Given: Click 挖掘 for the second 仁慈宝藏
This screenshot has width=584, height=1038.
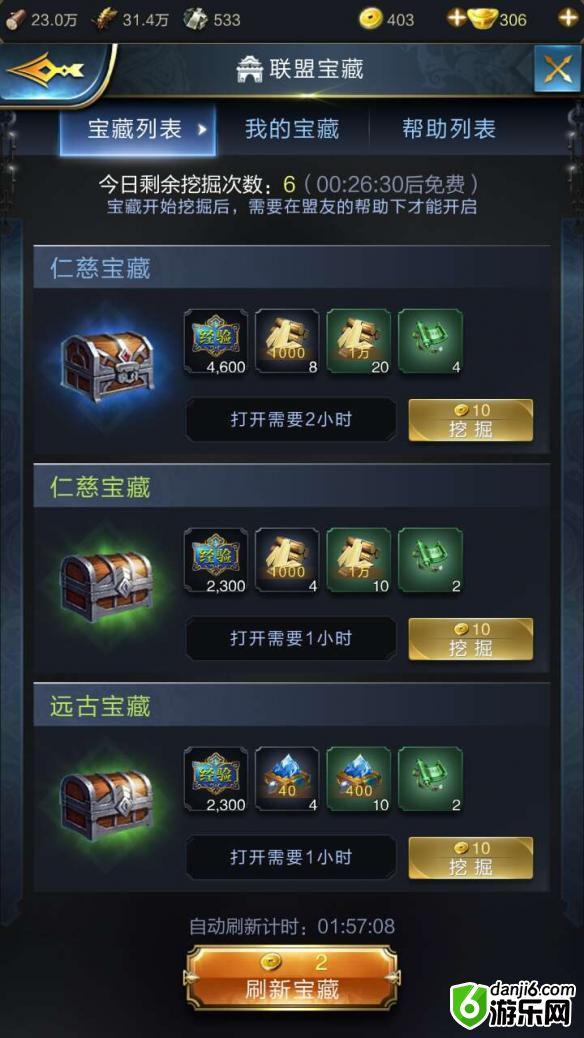Looking at the screenshot, I should coord(471,639).
